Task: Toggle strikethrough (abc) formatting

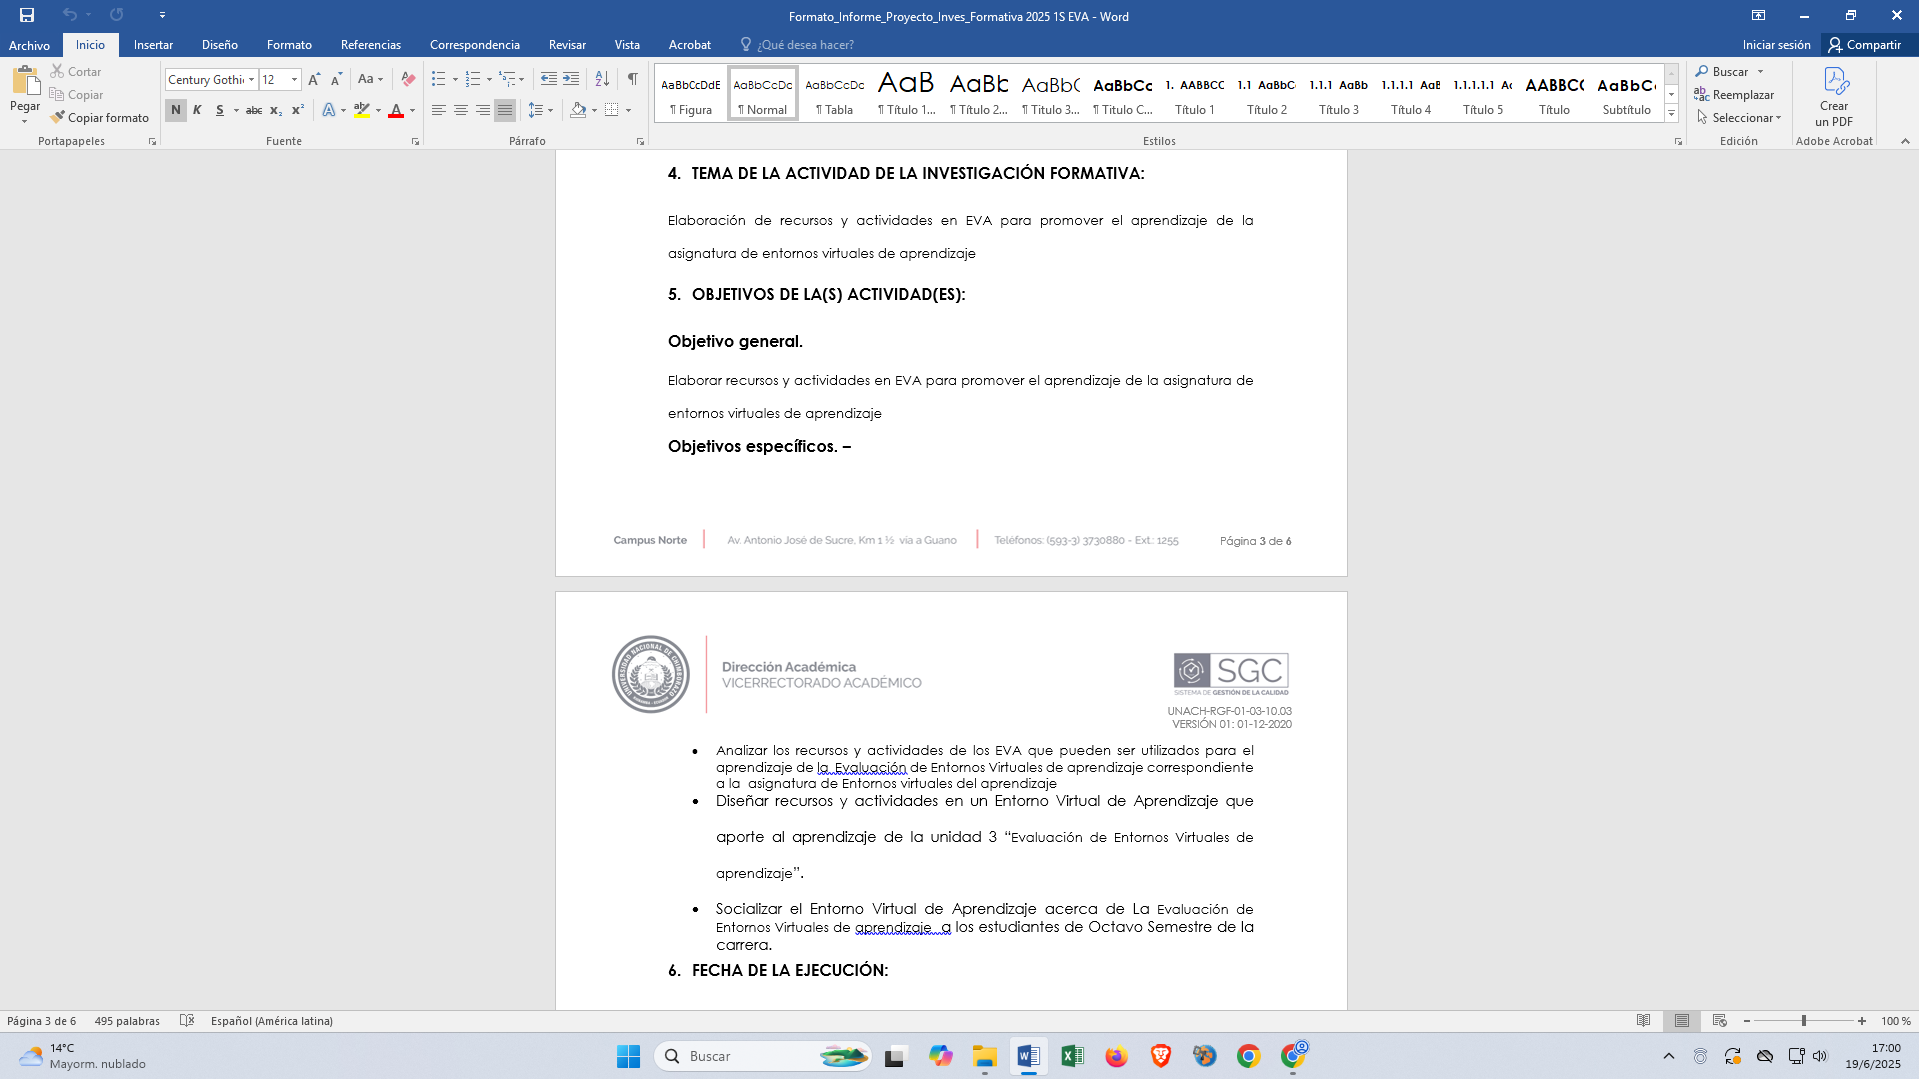Action: point(254,110)
